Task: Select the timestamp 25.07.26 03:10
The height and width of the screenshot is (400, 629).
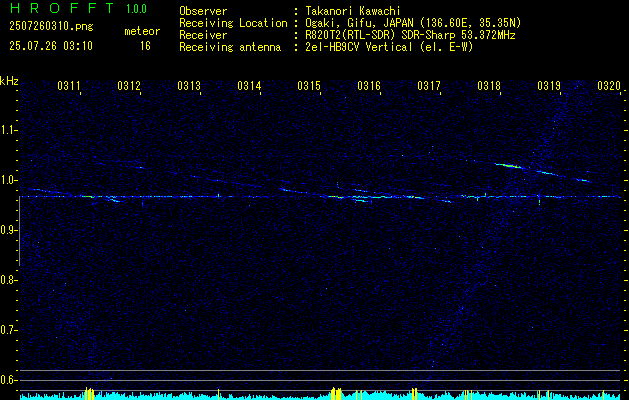Action: [51, 46]
